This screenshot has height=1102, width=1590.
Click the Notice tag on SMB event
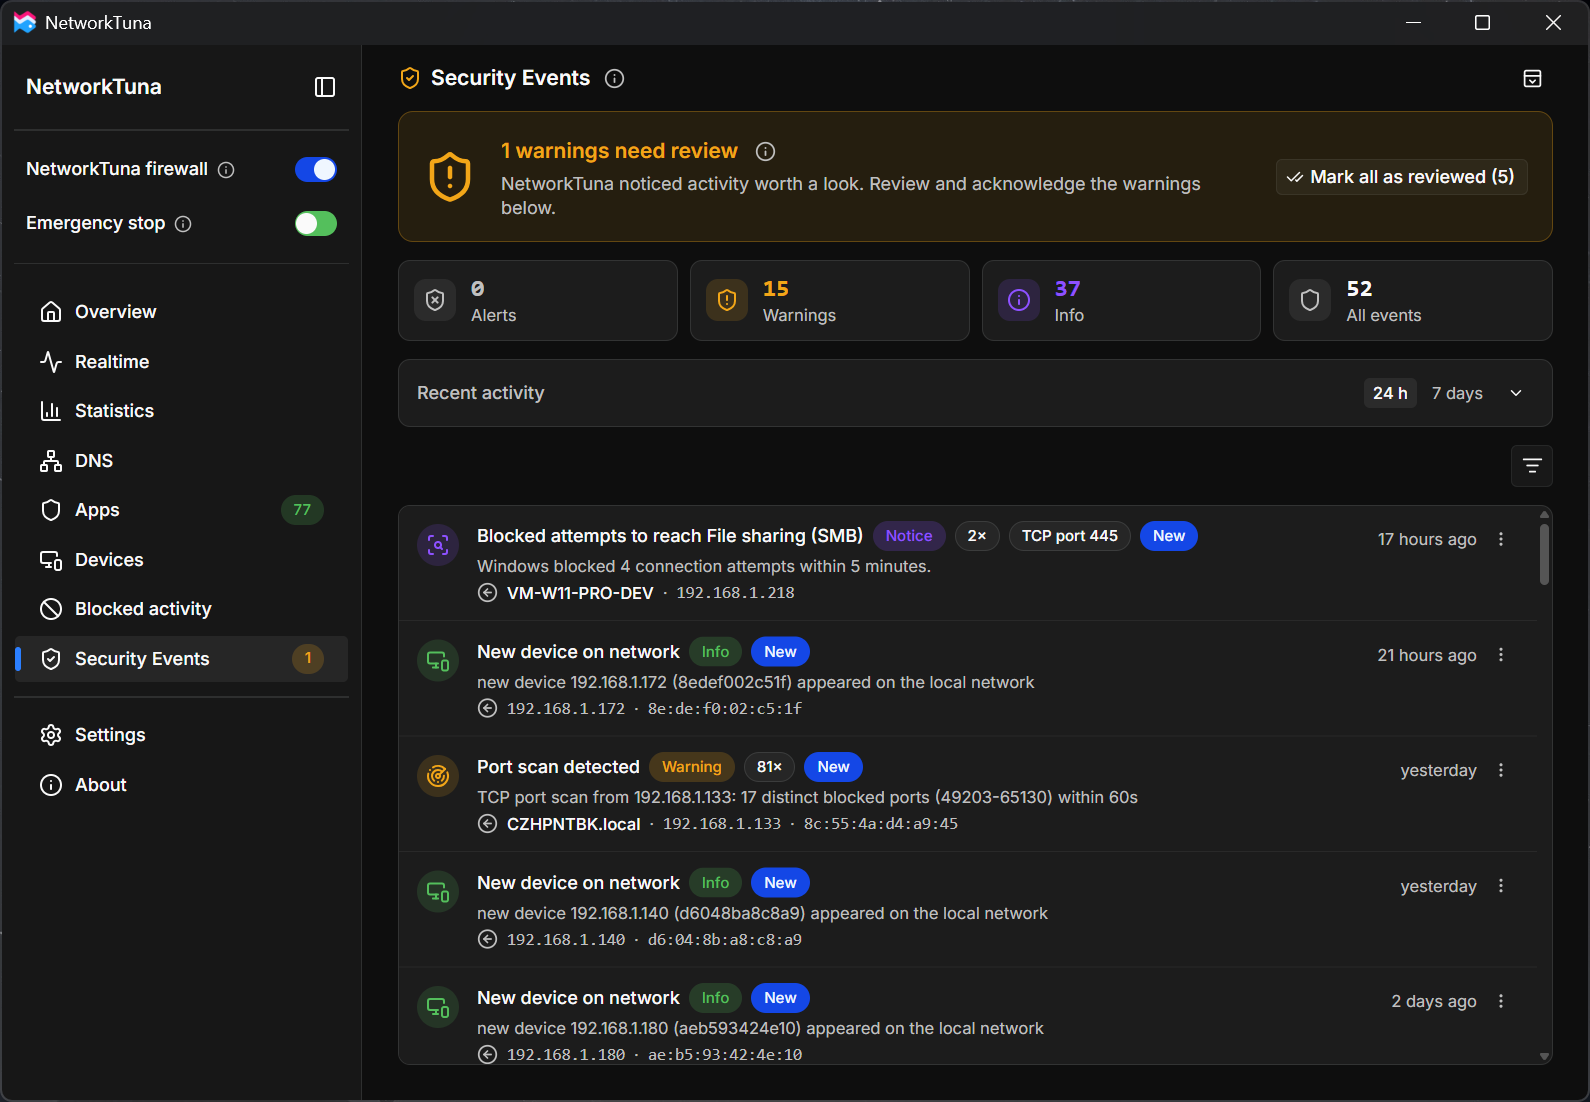coord(909,536)
